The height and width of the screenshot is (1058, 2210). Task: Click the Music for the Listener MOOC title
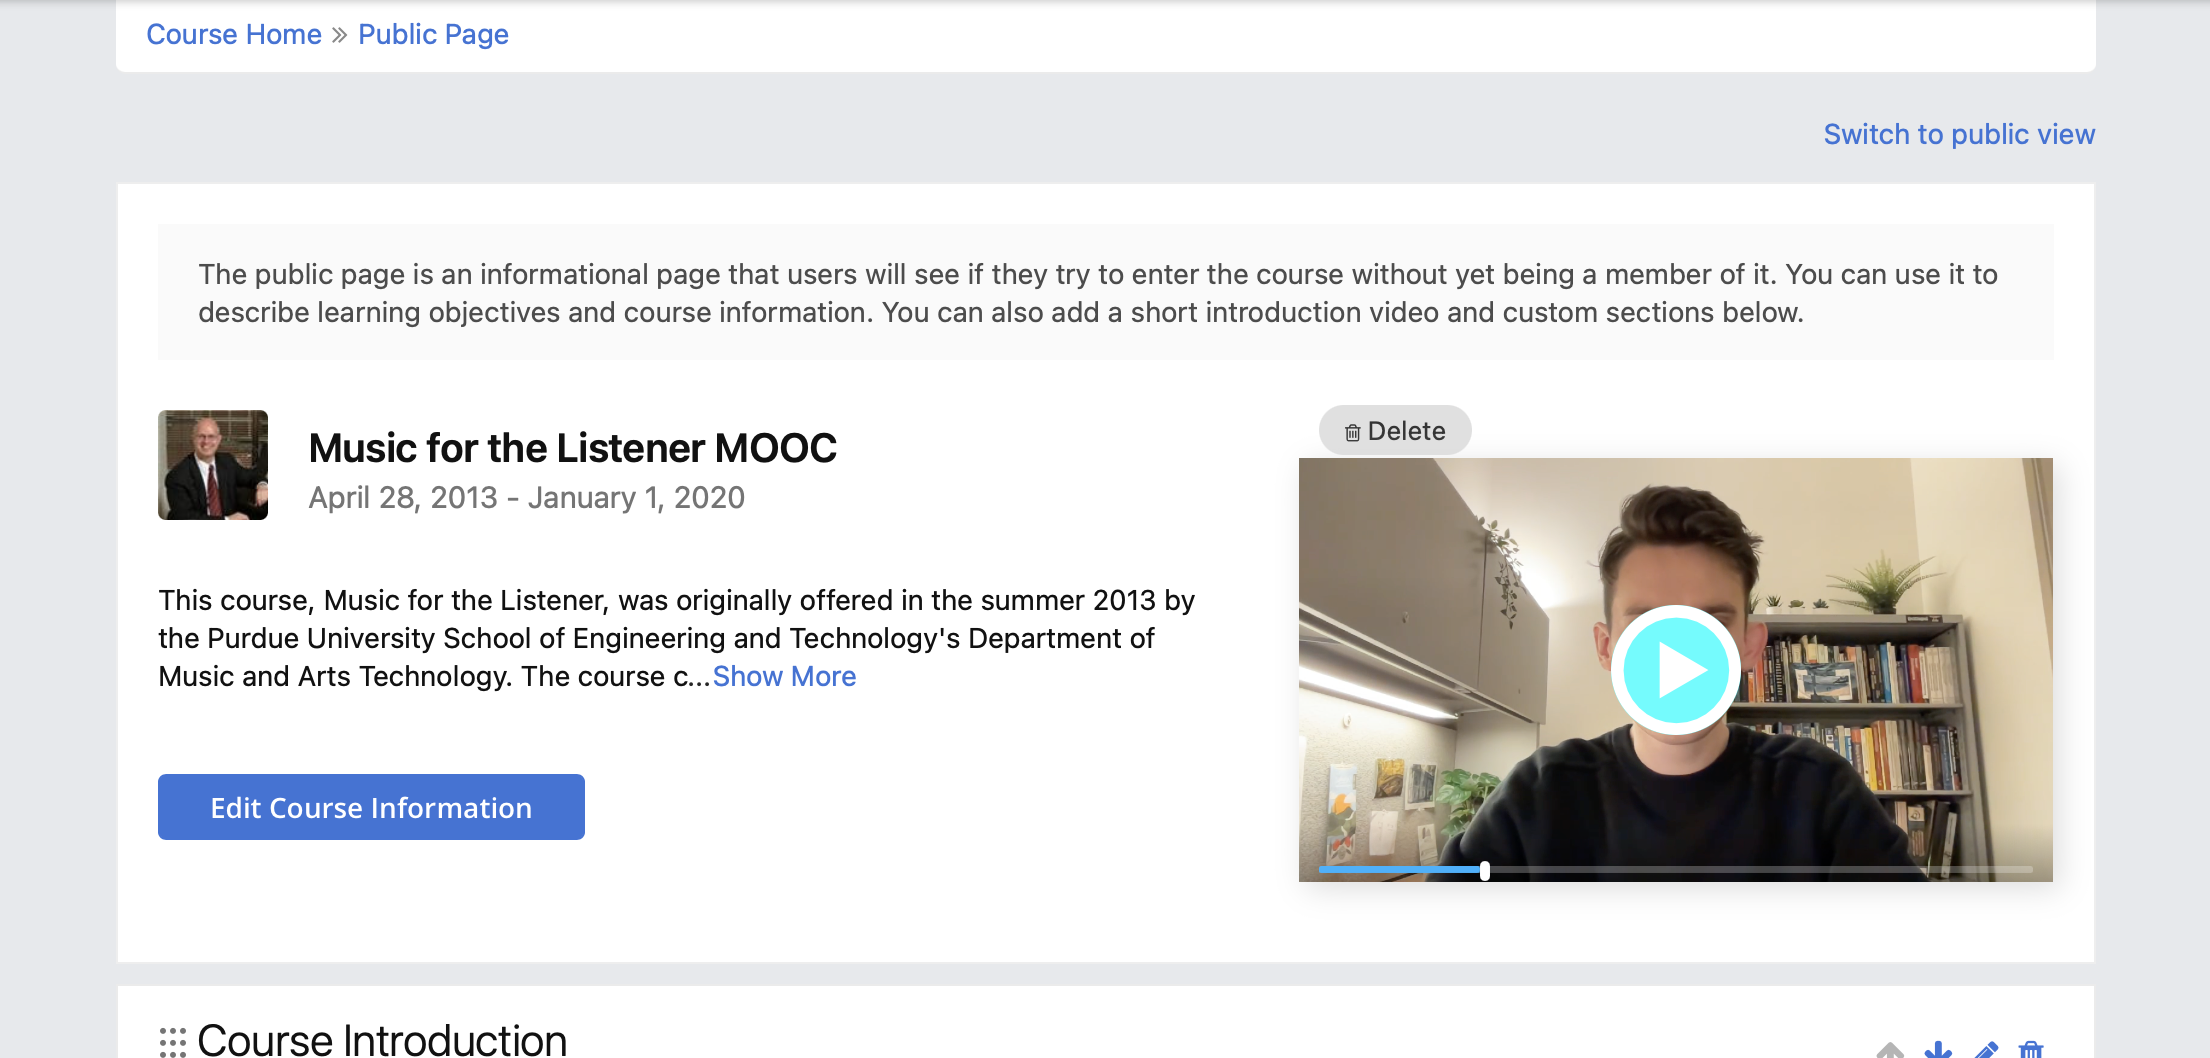point(572,448)
